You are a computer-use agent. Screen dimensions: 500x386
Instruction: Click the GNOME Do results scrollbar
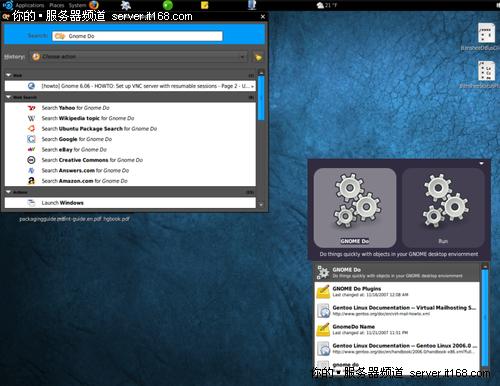[485, 317]
